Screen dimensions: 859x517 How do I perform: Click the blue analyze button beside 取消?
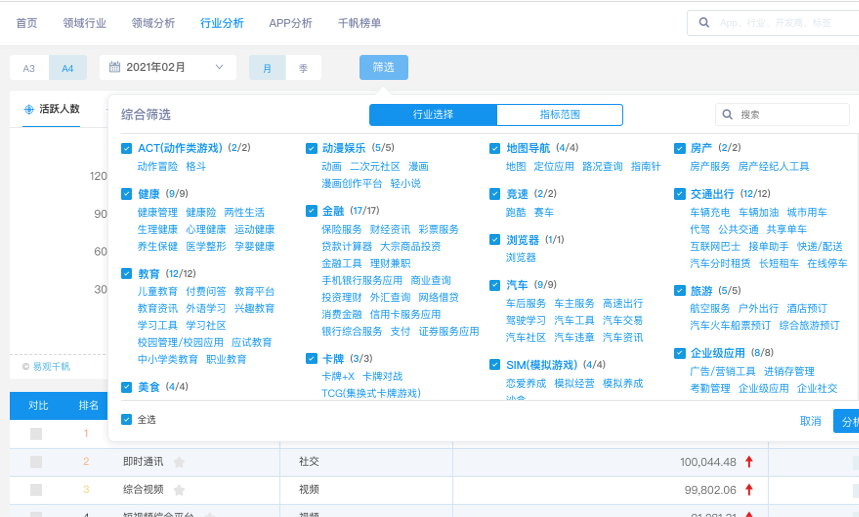846,421
